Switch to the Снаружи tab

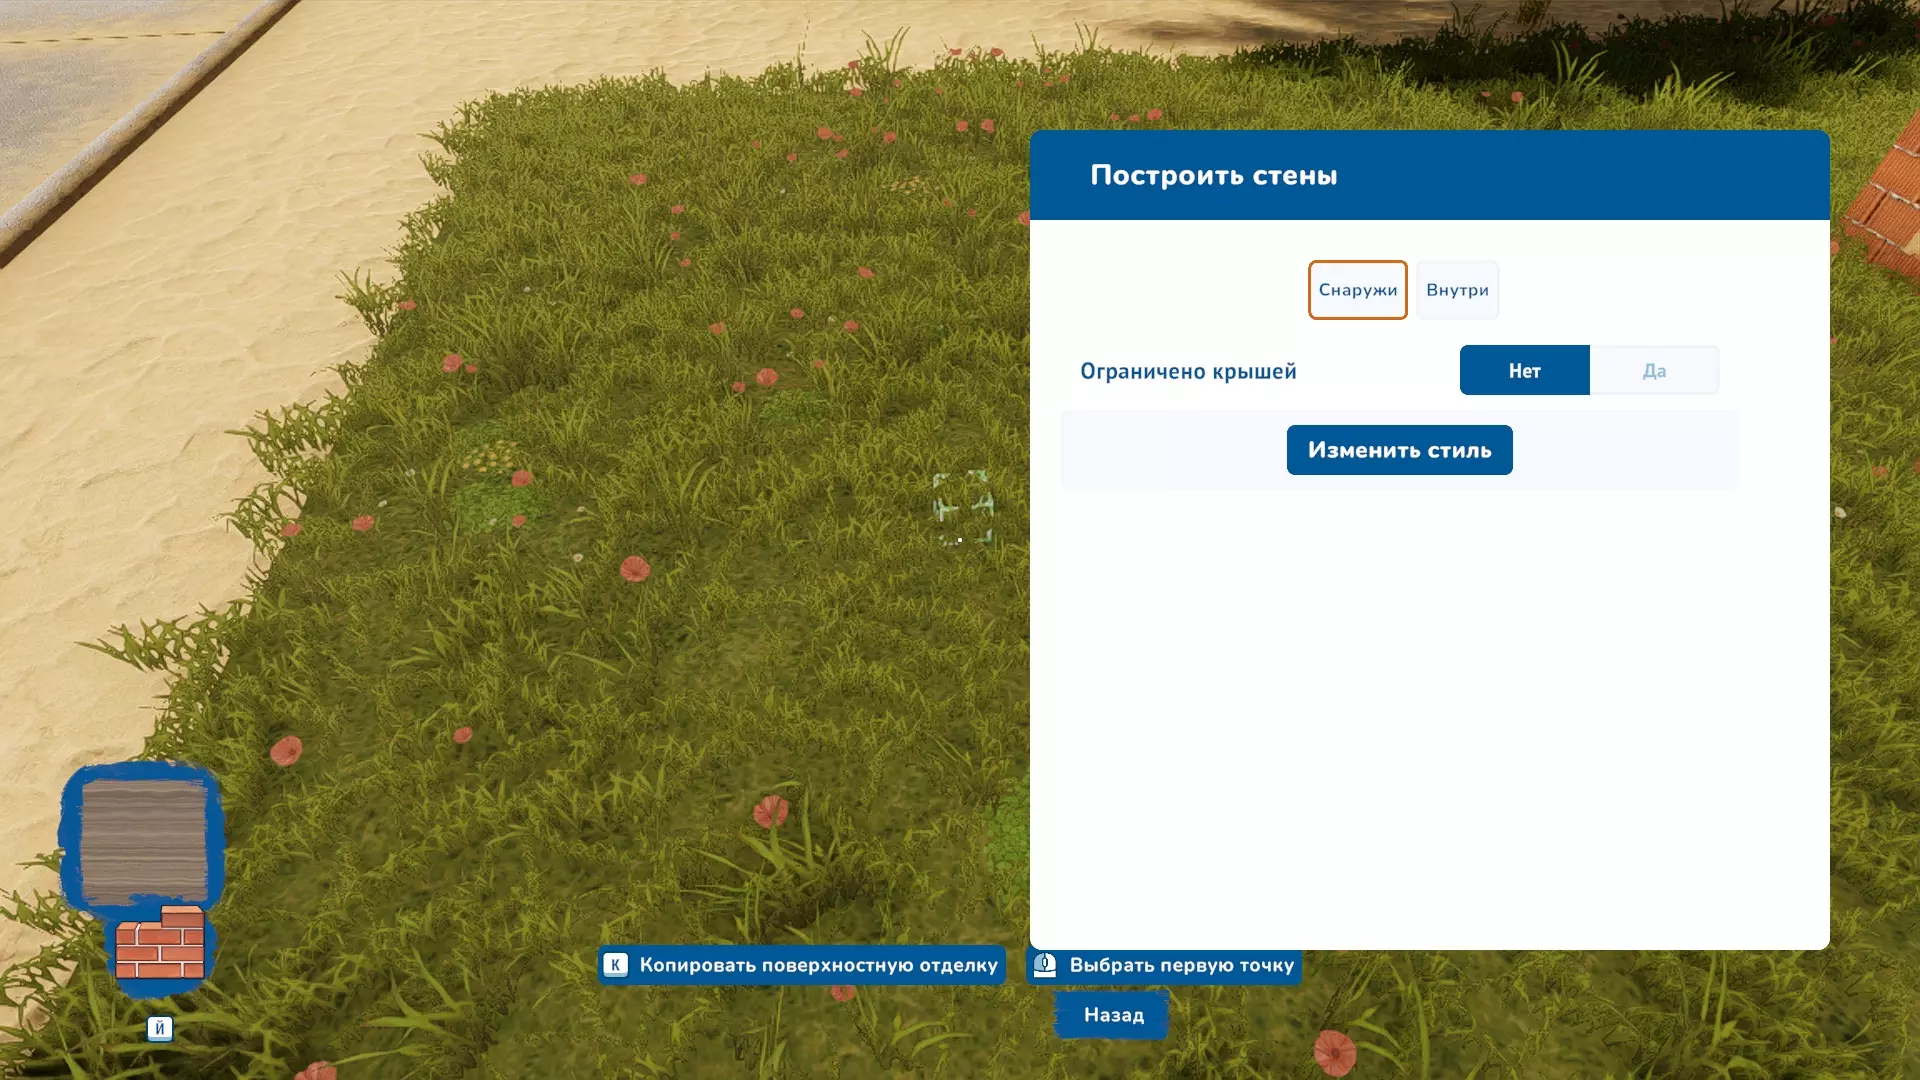pos(1357,290)
